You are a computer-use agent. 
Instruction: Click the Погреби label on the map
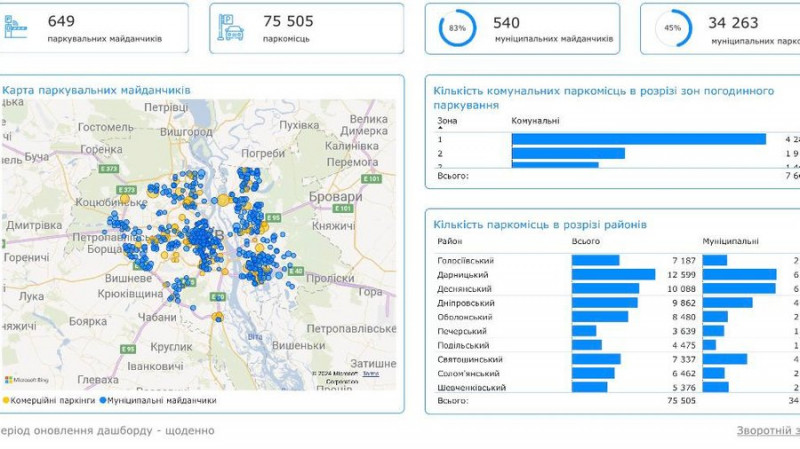tap(263, 153)
